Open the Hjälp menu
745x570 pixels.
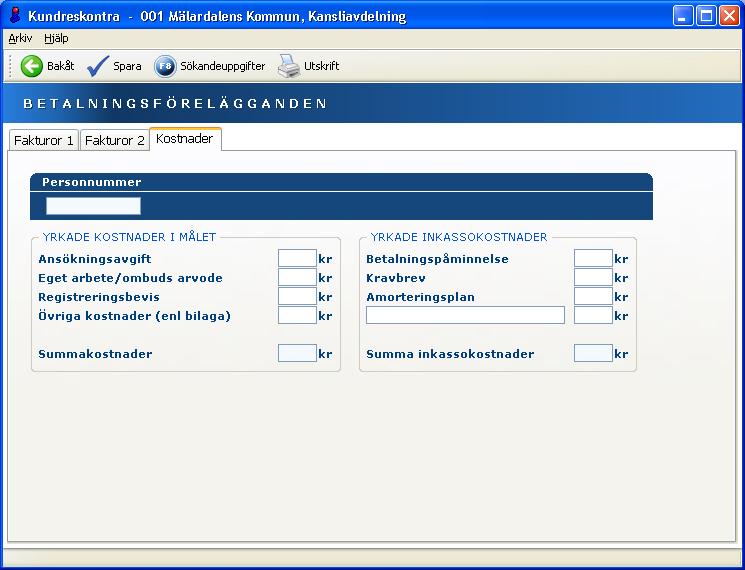(56, 38)
